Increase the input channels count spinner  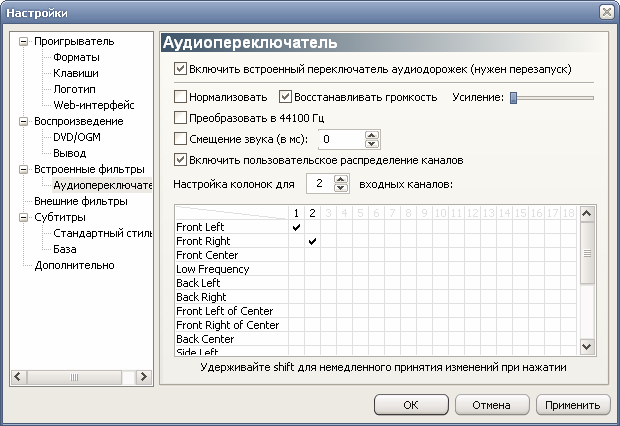tap(340, 179)
